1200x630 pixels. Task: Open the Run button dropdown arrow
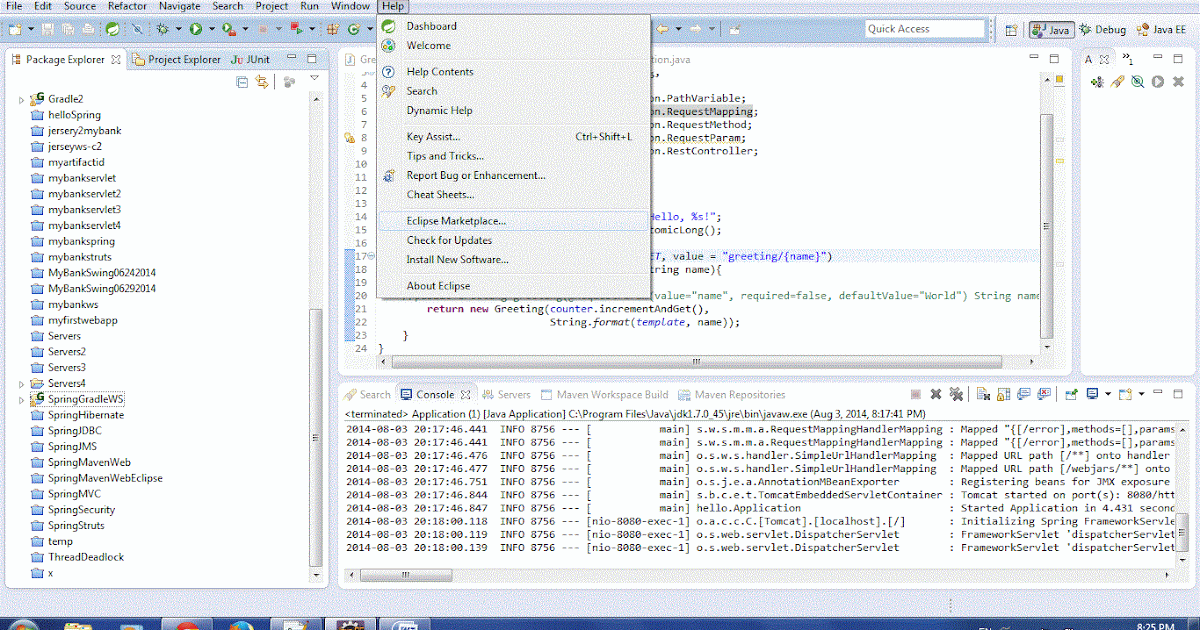[x=212, y=30]
